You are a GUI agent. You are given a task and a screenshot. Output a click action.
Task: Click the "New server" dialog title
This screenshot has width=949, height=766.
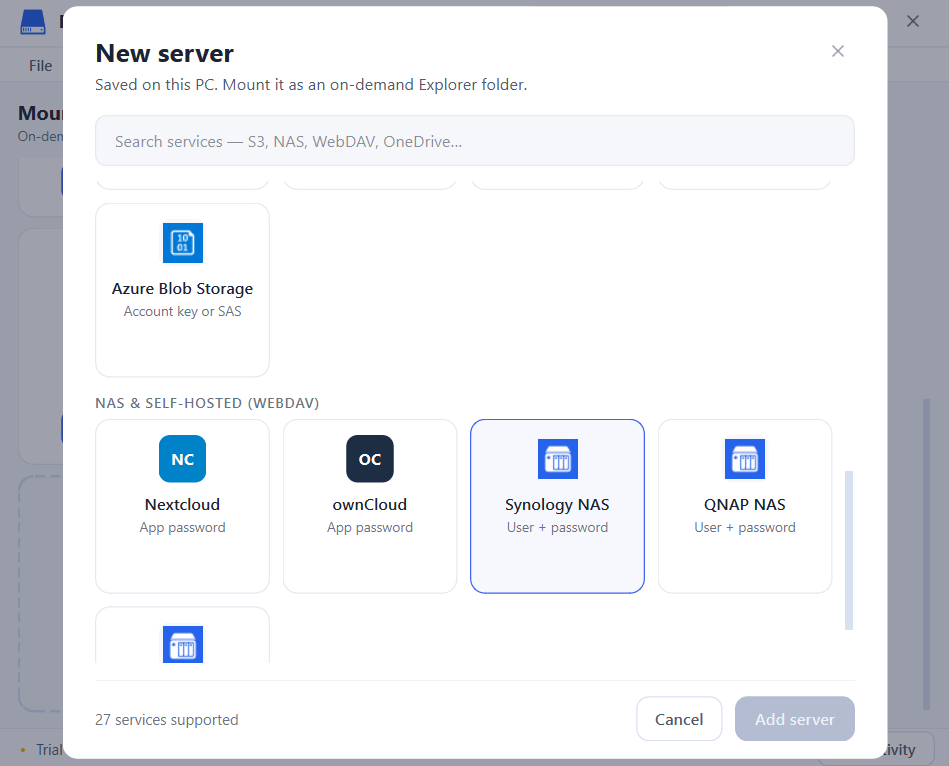click(165, 53)
